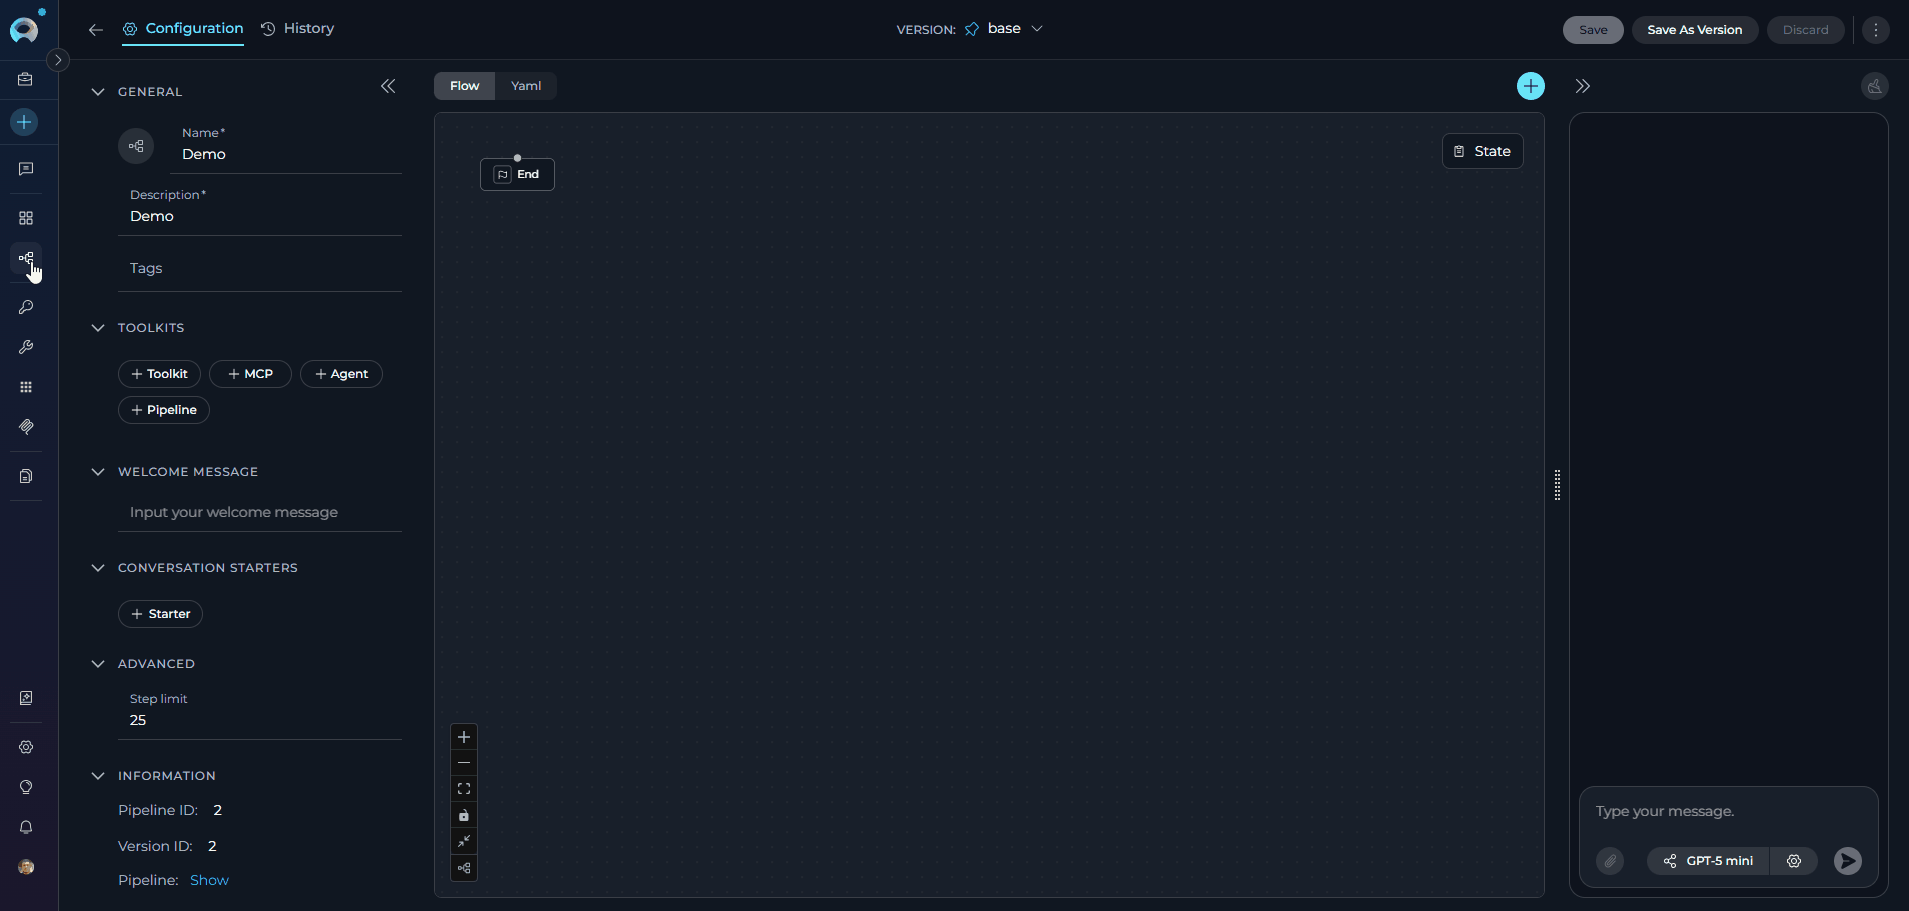Open the notifications bell in the sidebar
The height and width of the screenshot is (911, 1909).
tap(26, 827)
